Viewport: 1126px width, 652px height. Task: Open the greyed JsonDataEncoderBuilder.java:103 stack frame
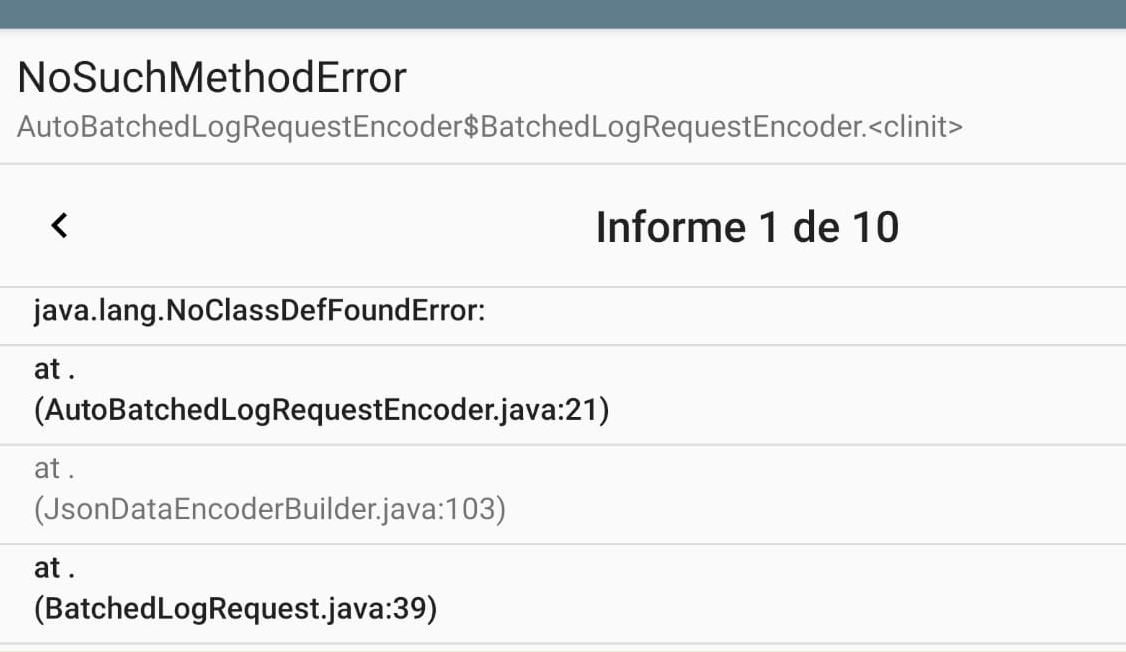click(270, 509)
